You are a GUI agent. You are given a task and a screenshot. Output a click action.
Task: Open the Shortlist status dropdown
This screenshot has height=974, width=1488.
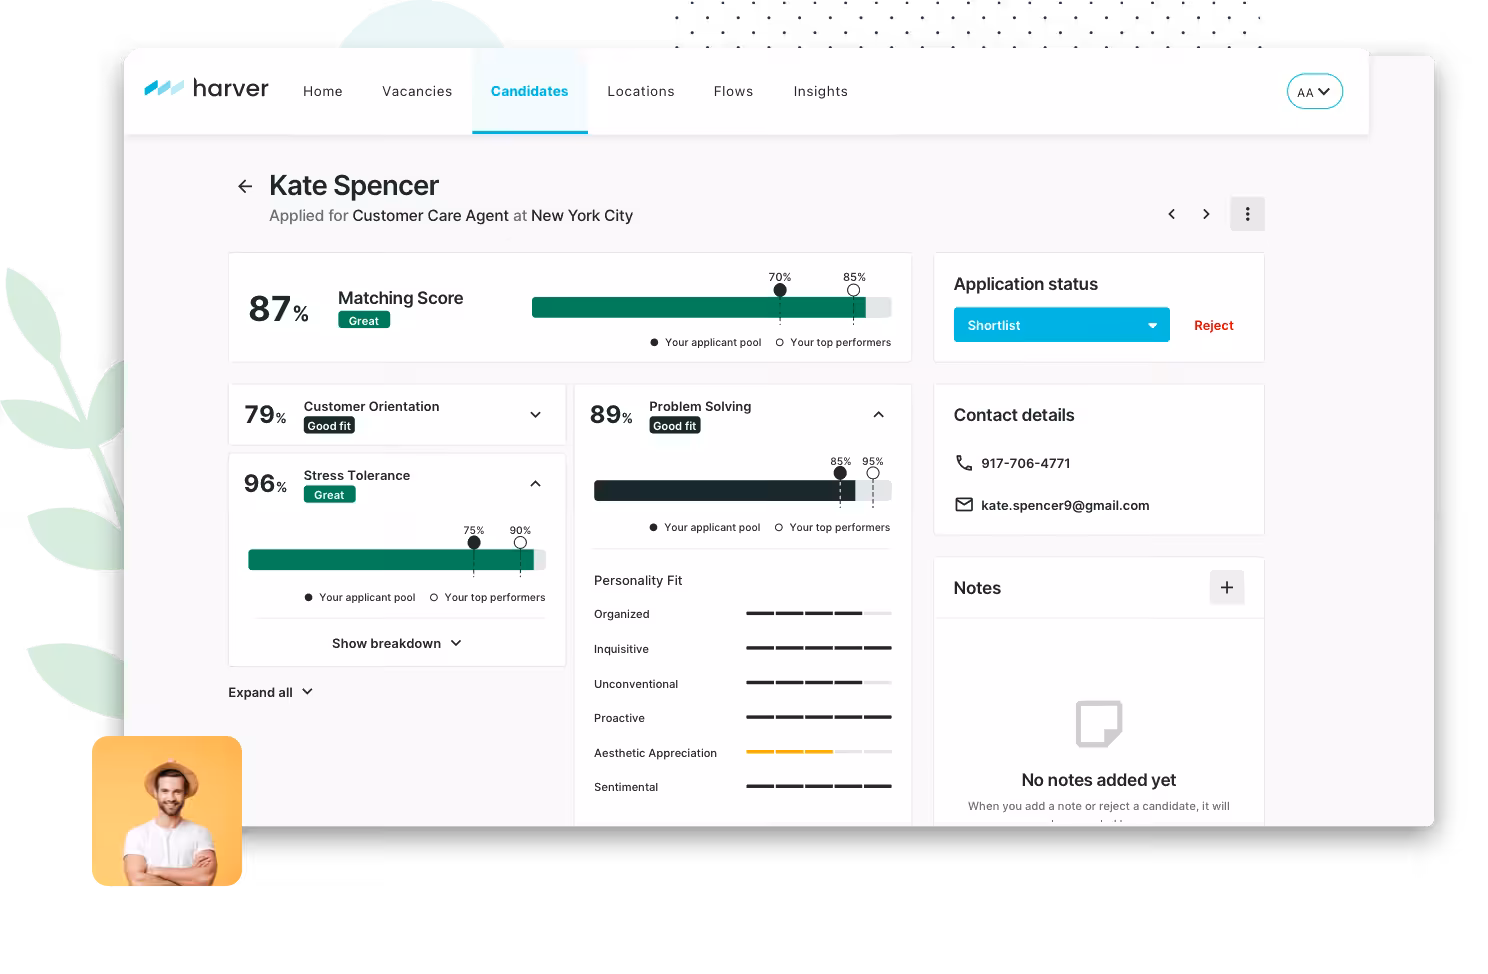pos(1061,325)
